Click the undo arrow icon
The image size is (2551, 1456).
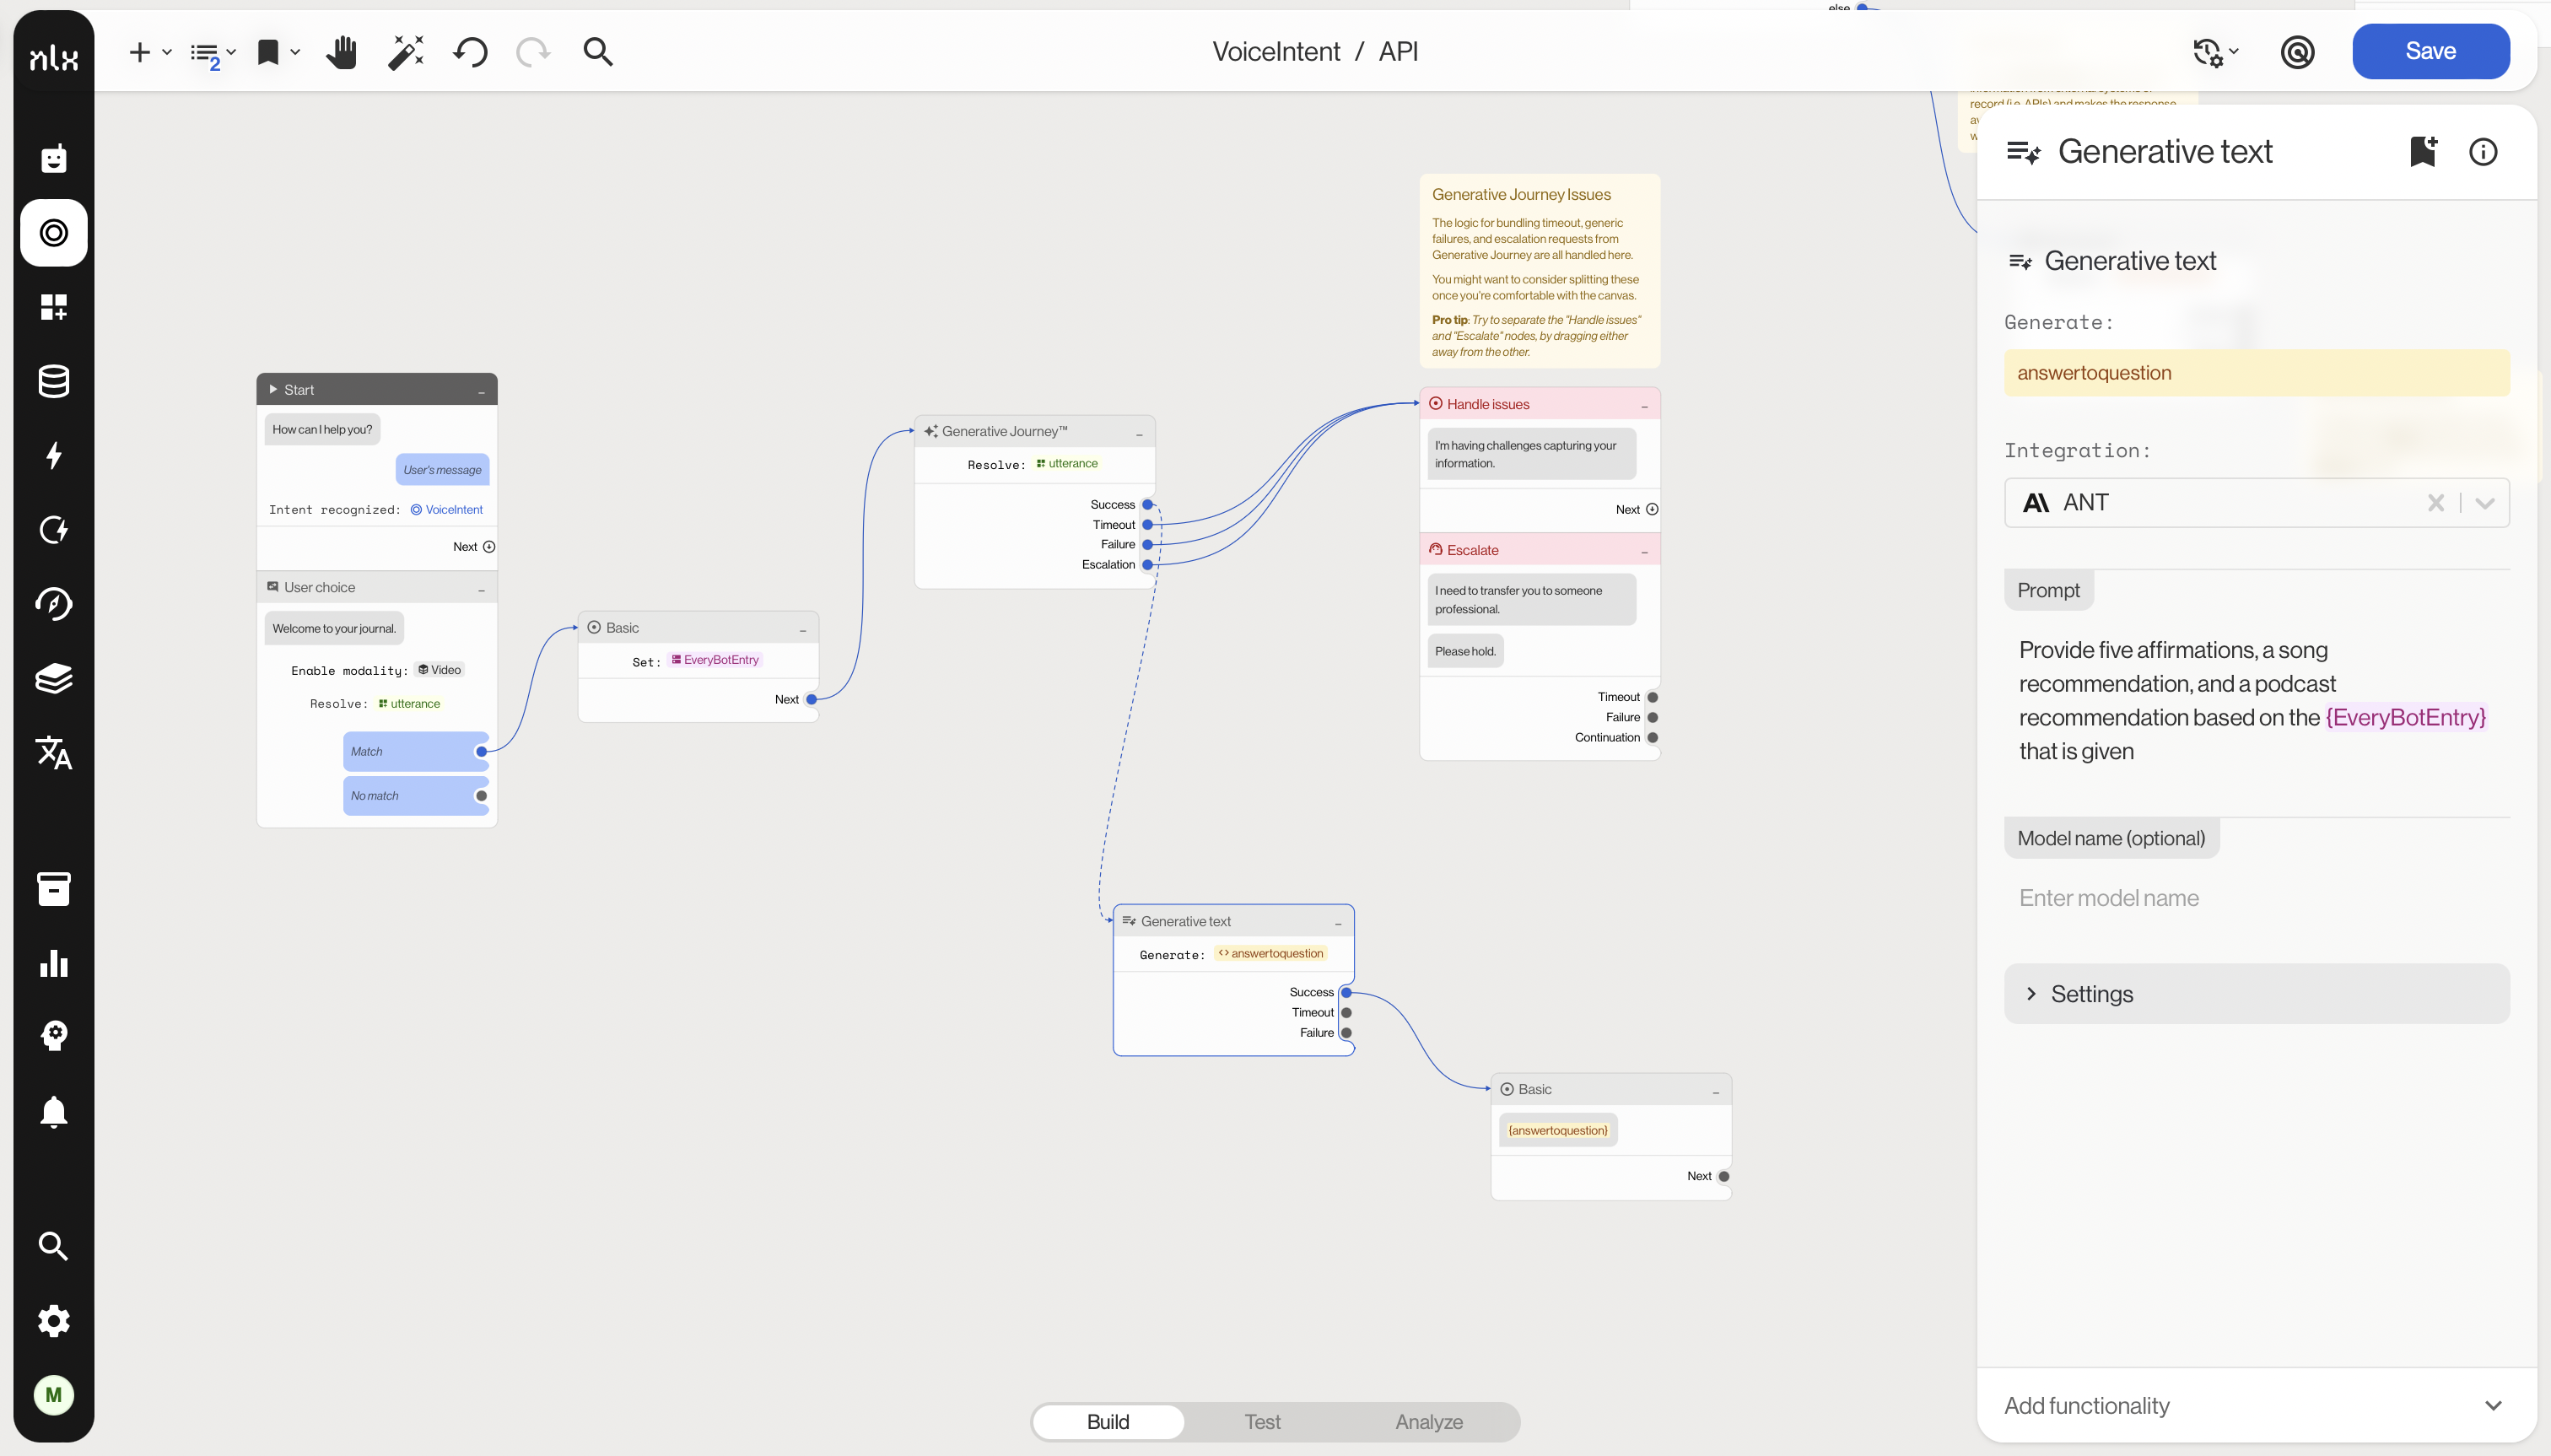pyautogui.click(x=470, y=52)
